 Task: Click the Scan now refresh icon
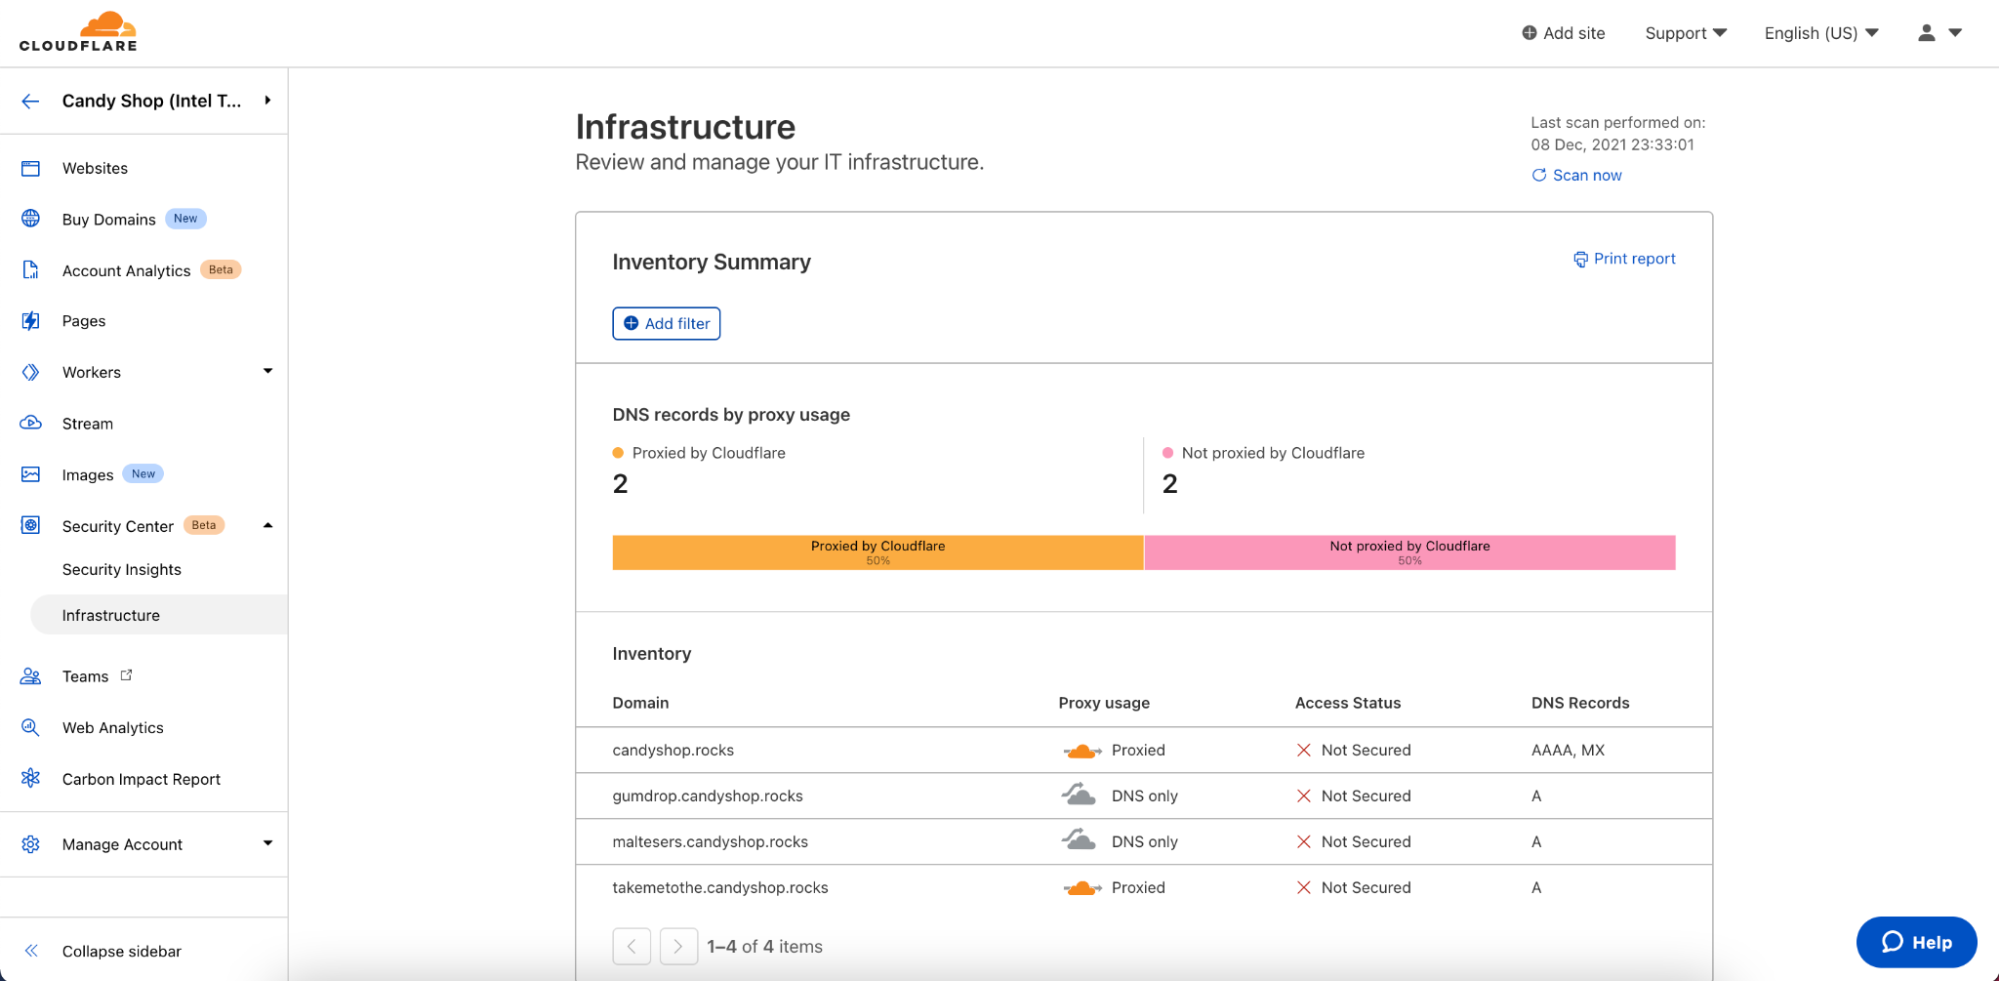tap(1539, 175)
